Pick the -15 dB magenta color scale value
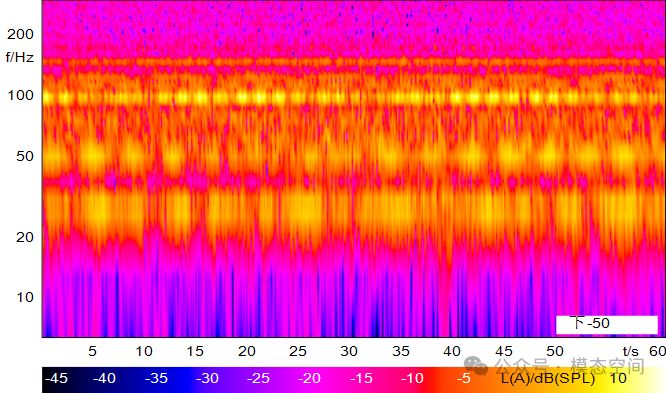The height and width of the screenshot is (393, 666). (361, 378)
